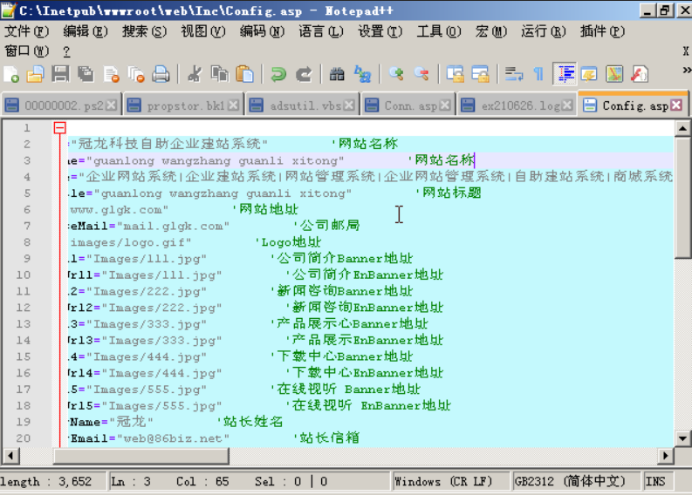Click the Find binoculars icon
Screen dimensions: 692x496
coord(337,74)
